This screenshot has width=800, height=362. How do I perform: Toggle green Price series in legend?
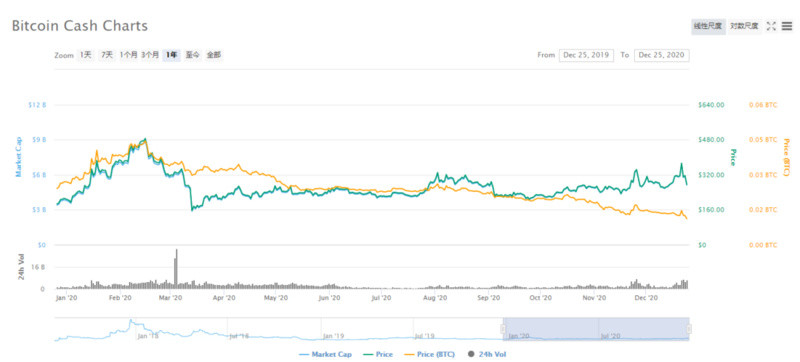pyautogui.click(x=378, y=354)
